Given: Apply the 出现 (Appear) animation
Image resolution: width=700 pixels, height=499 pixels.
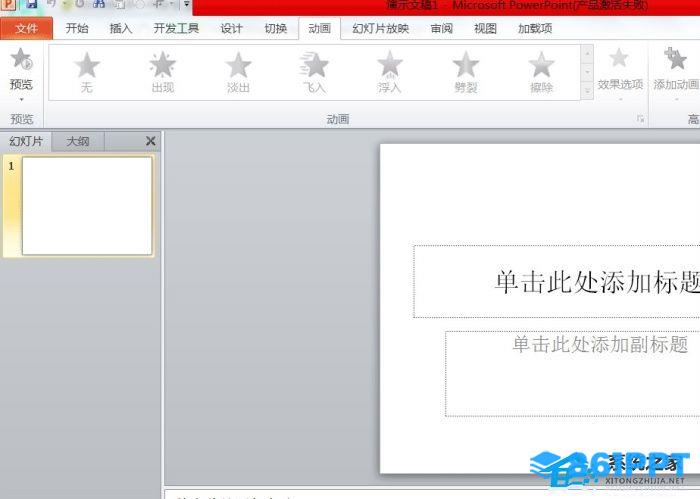Looking at the screenshot, I should 162,72.
